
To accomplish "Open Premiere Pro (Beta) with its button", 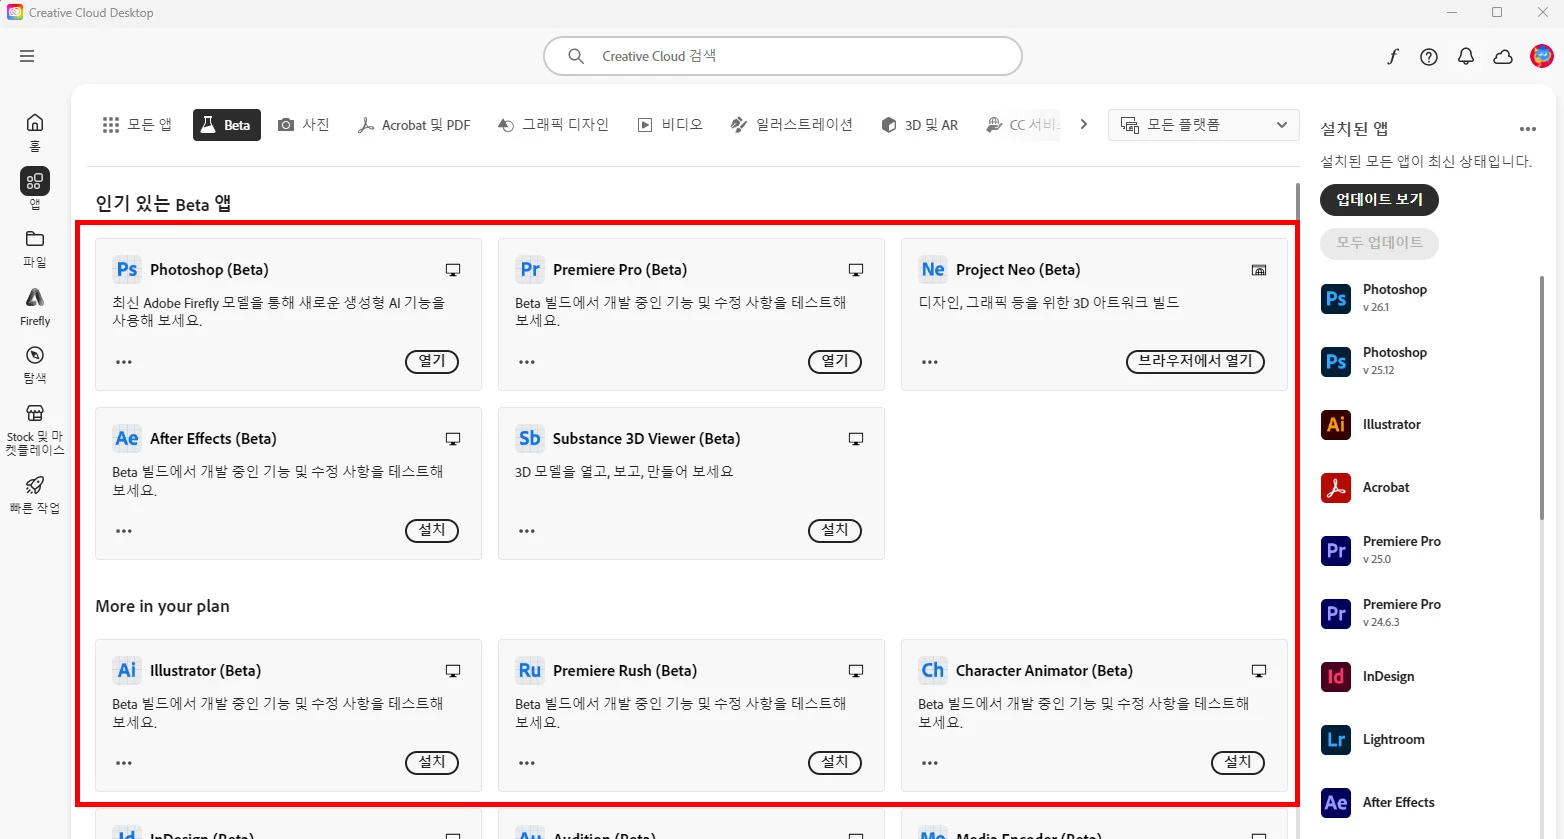I will tap(835, 361).
